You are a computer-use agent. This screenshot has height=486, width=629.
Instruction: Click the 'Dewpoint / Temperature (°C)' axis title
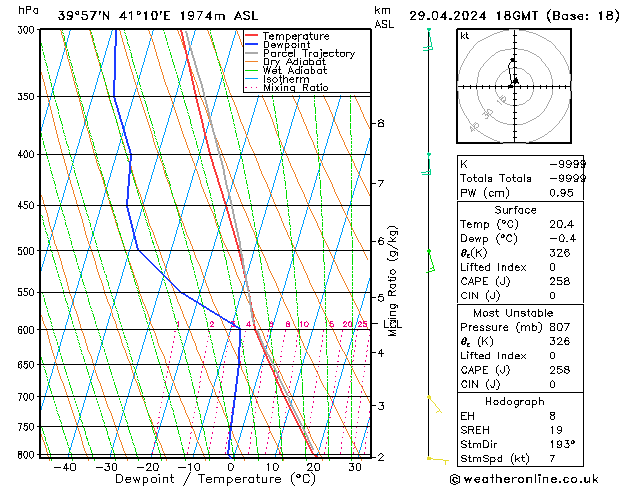[x=215, y=479]
